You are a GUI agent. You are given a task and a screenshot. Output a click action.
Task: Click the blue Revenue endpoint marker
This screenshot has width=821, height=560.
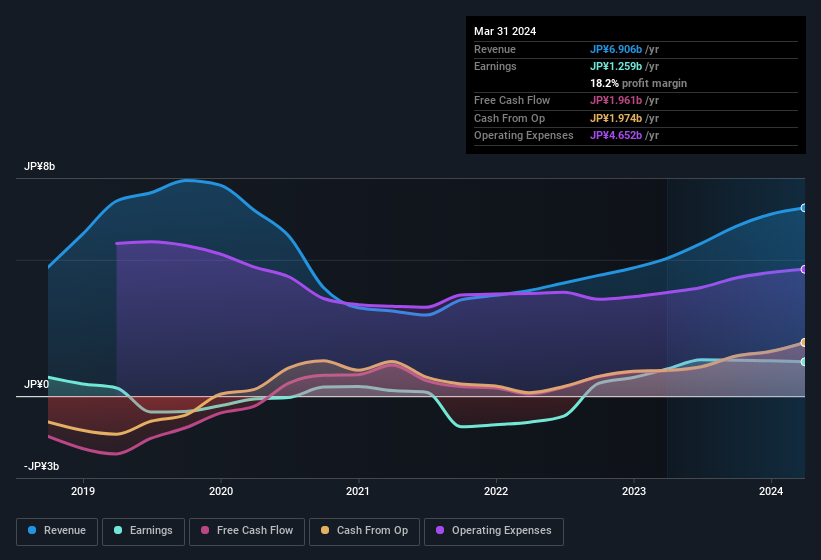(803, 208)
